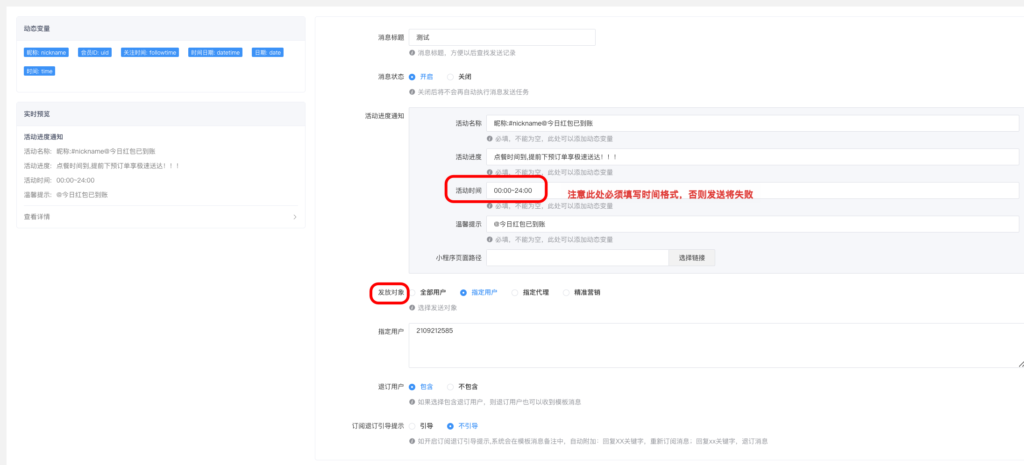Insert the 昵称: nickname variable tag

click(x=46, y=52)
